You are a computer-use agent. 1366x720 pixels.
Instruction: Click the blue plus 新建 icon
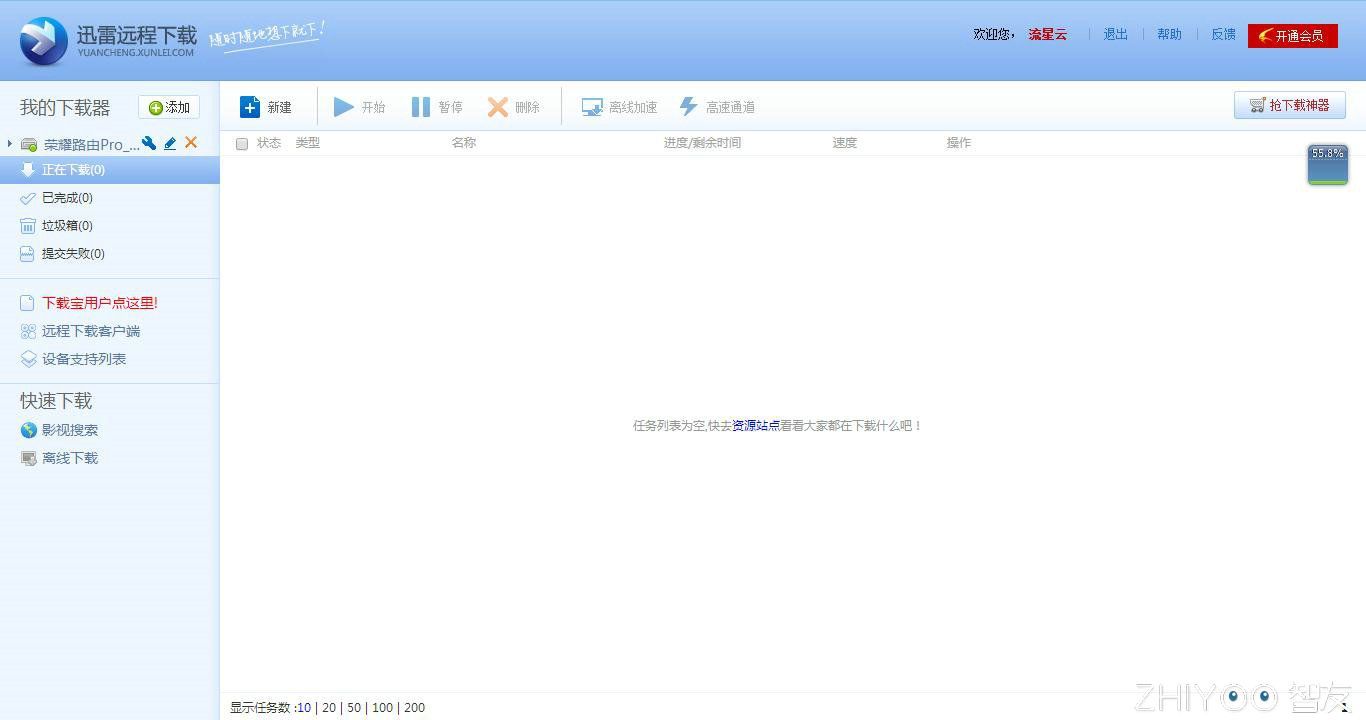pos(250,107)
